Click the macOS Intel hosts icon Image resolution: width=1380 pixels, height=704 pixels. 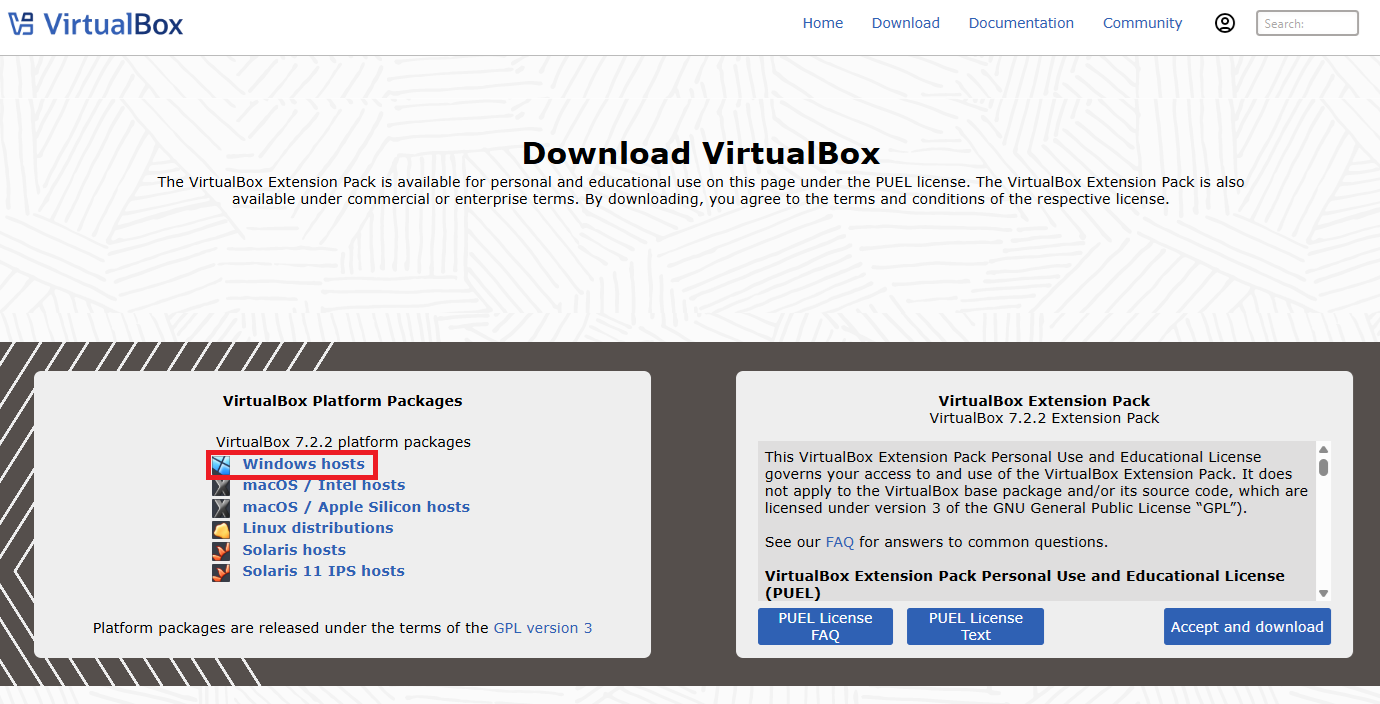tap(221, 486)
